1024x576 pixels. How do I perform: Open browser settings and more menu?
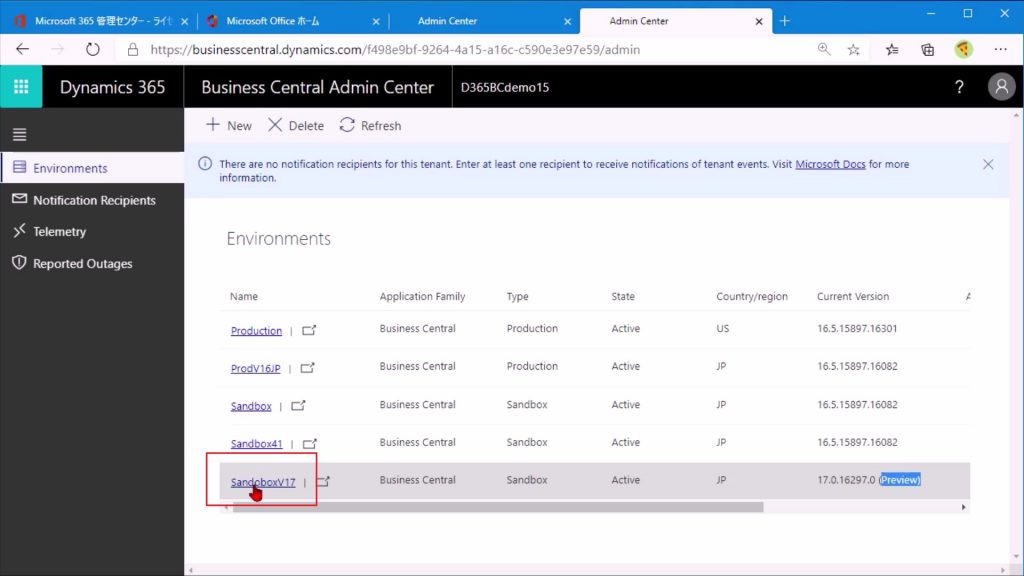[1000, 50]
